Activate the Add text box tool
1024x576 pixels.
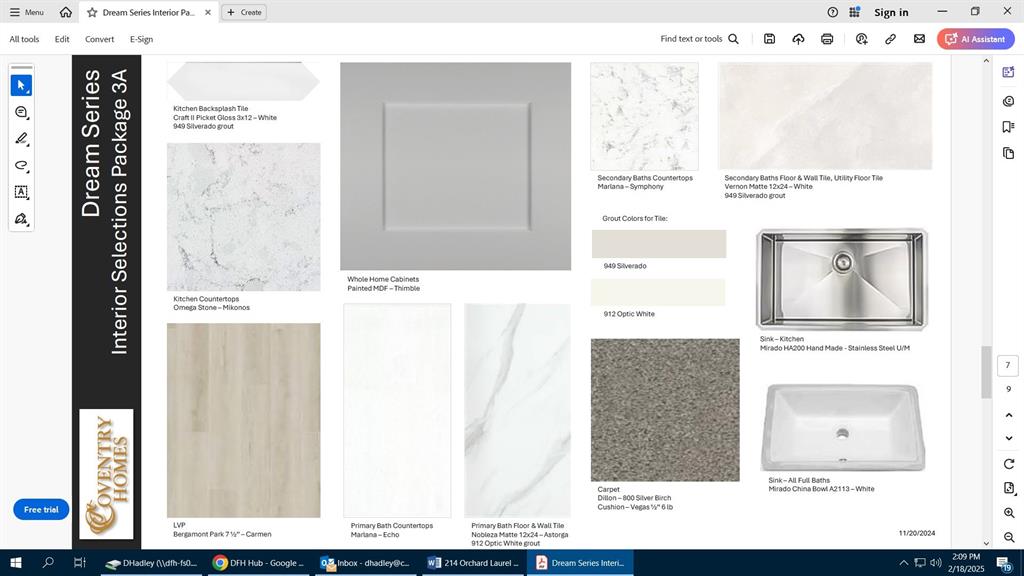(21, 192)
